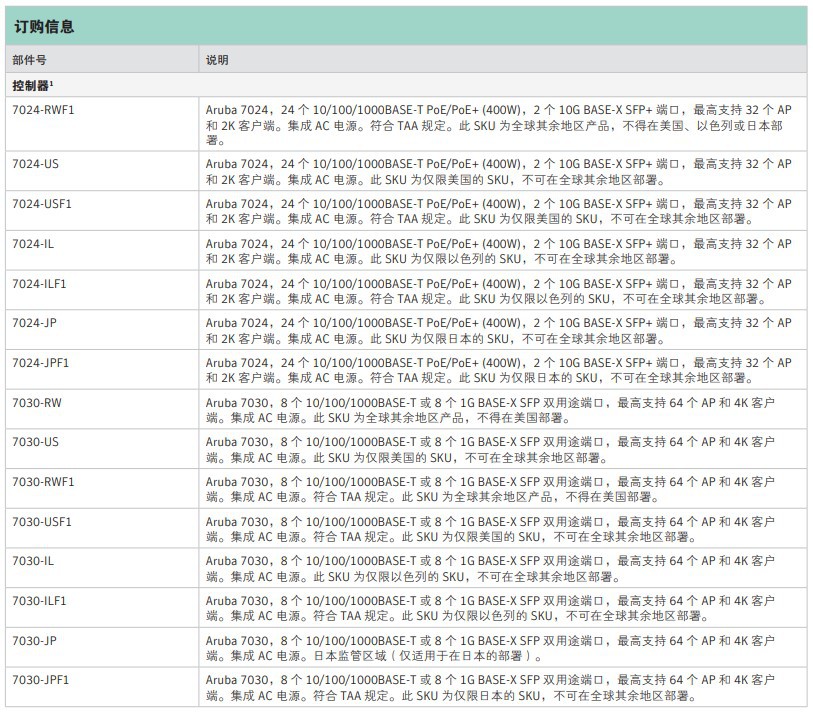Select part number 7030-IL
This screenshot has width=813, height=712.
(33, 561)
